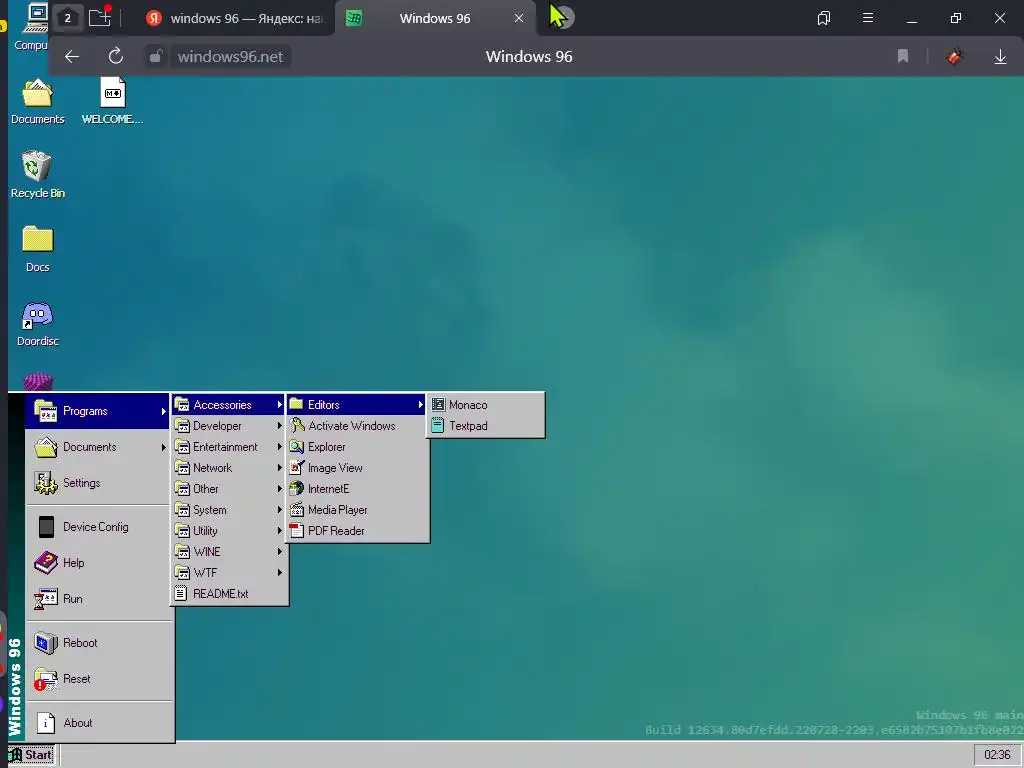Click the Image View icon
The width and height of the screenshot is (1024, 768).
pos(297,468)
